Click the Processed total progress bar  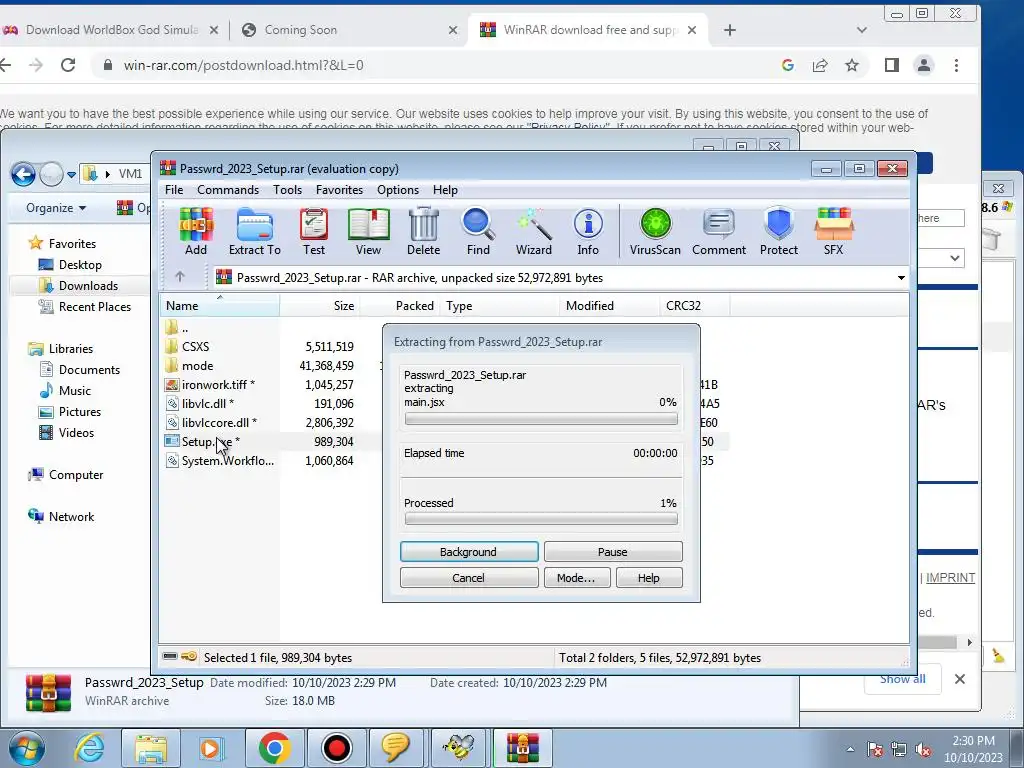tap(541, 520)
